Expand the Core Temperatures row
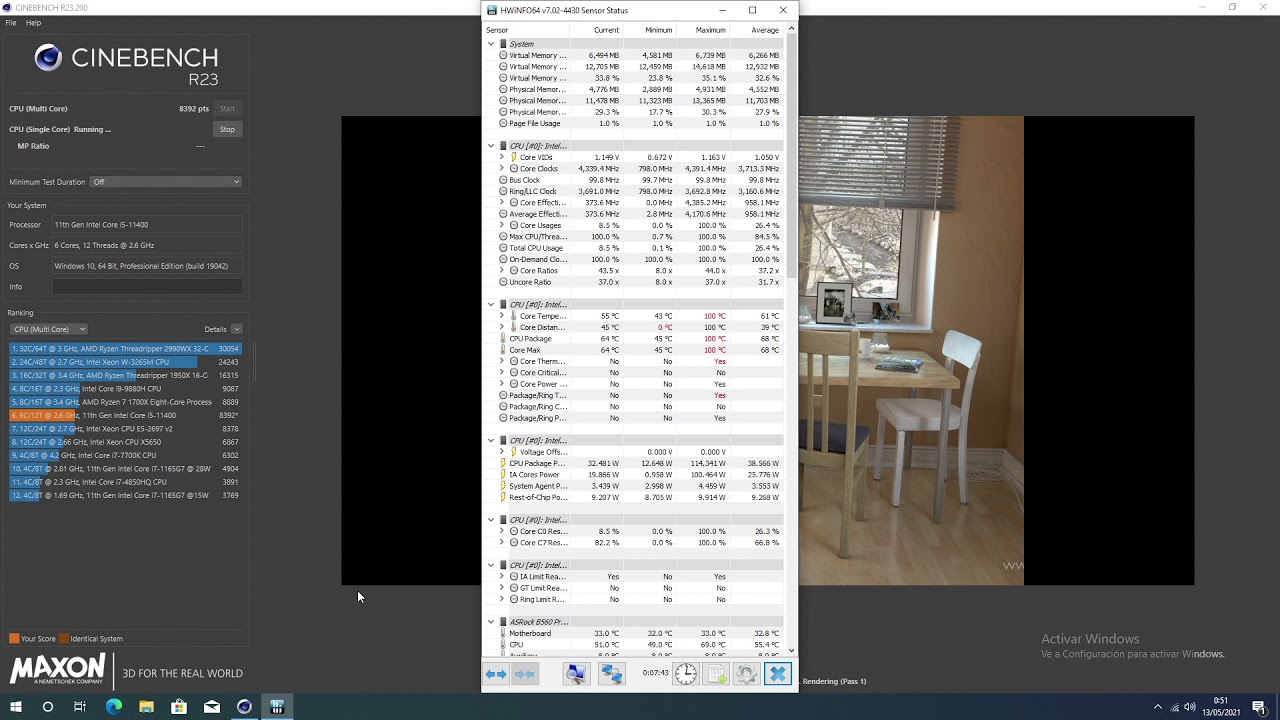 click(502, 316)
